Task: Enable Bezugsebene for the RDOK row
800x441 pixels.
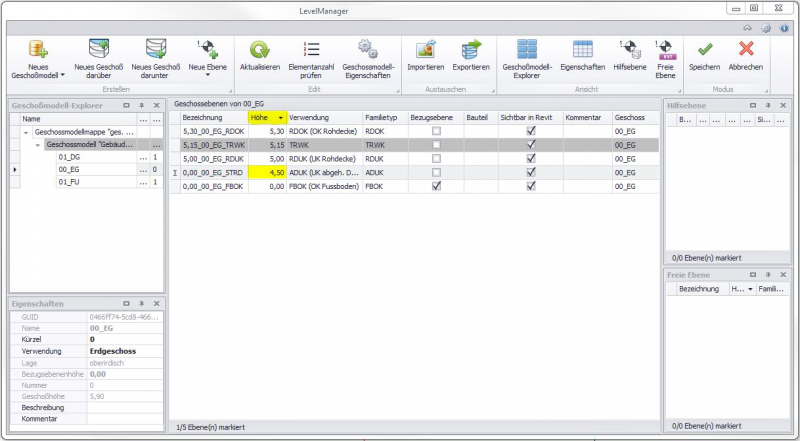Action: (435, 131)
